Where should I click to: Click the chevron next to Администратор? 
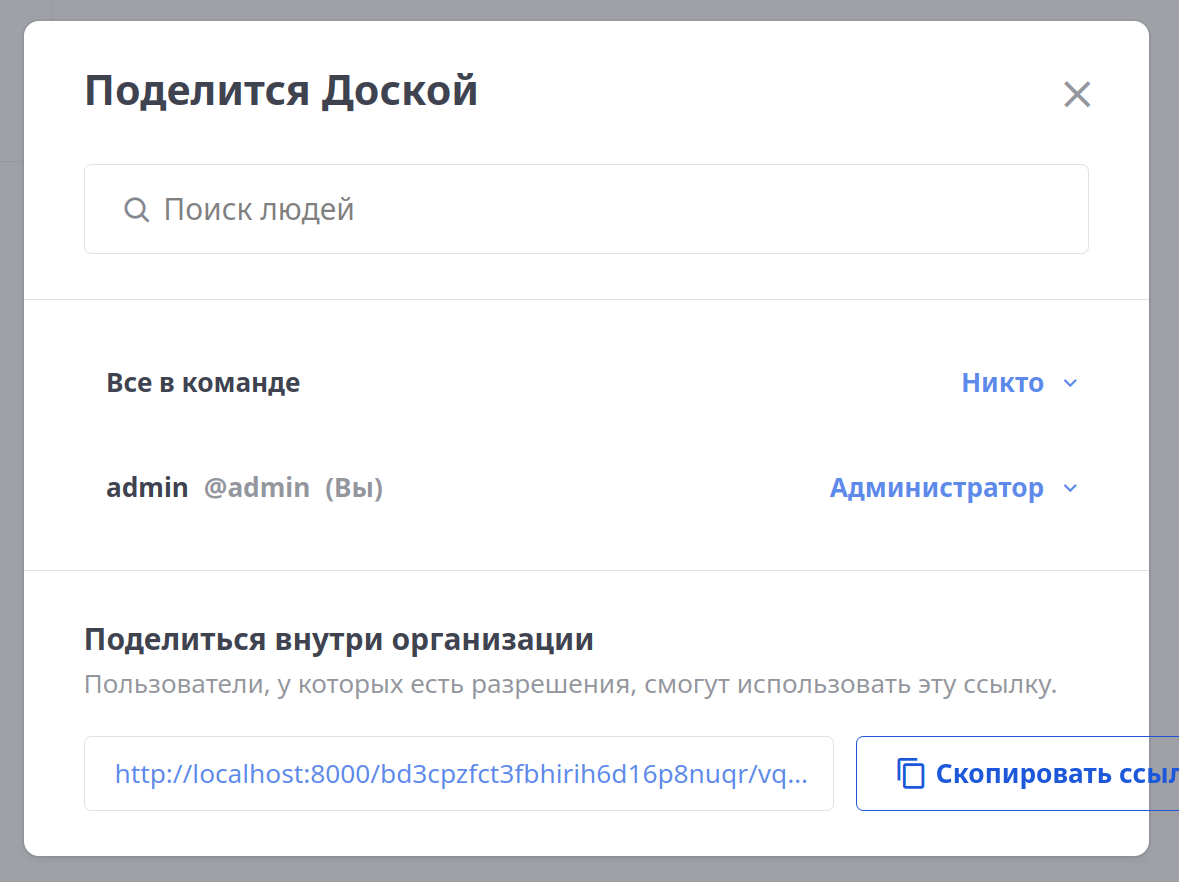point(1070,488)
